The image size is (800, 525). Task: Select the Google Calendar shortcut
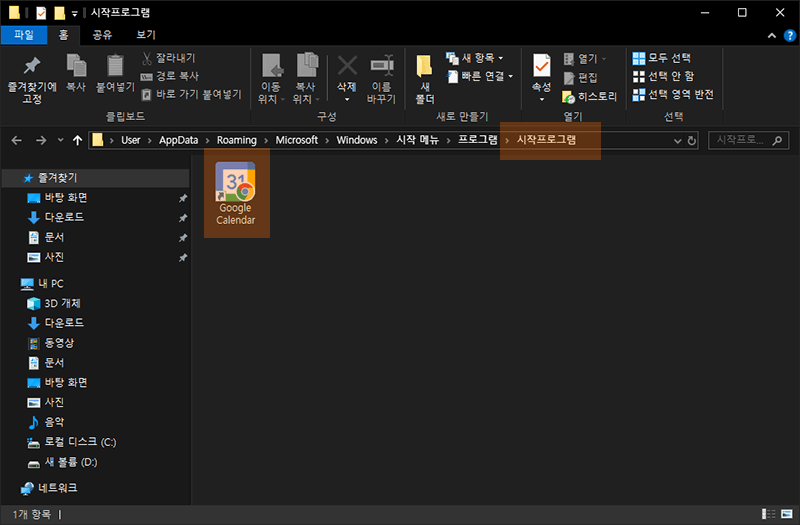[x=235, y=193]
